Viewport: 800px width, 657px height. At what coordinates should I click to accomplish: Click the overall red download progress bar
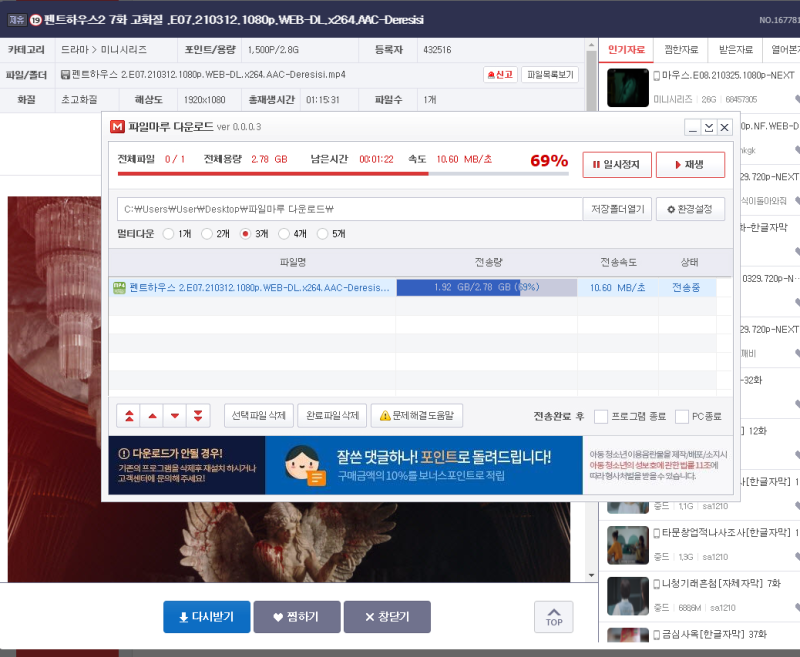point(343,174)
